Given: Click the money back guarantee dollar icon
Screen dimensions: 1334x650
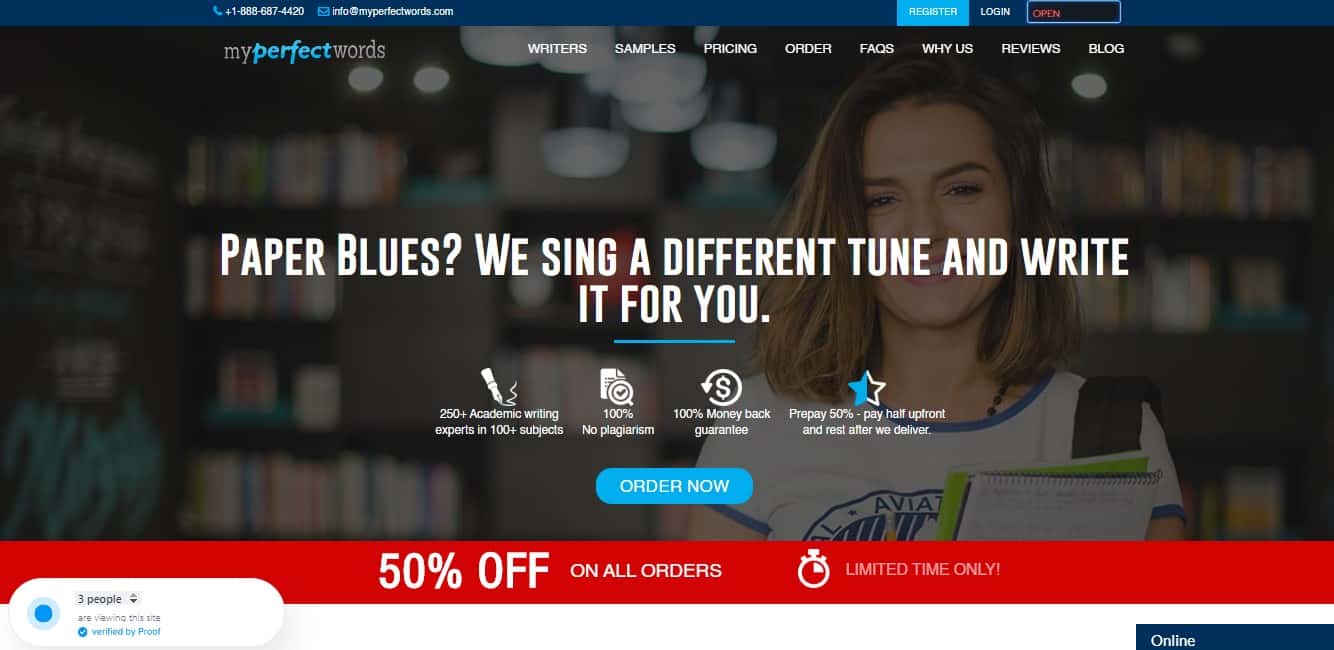Looking at the screenshot, I should (721, 387).
